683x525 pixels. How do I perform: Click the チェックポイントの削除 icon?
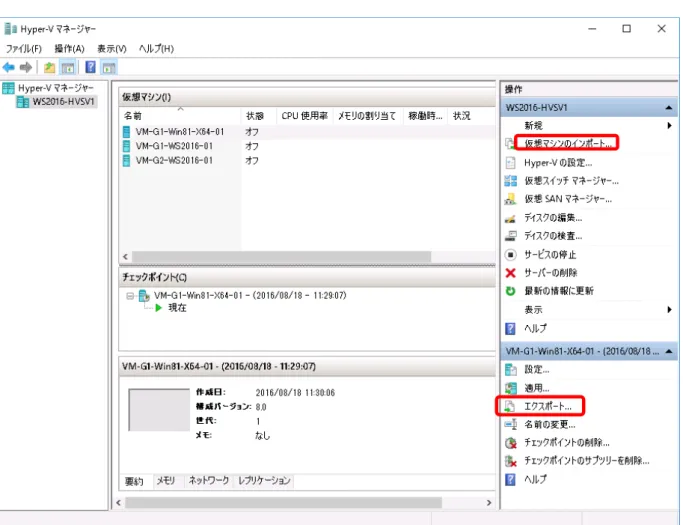(511, 443)
